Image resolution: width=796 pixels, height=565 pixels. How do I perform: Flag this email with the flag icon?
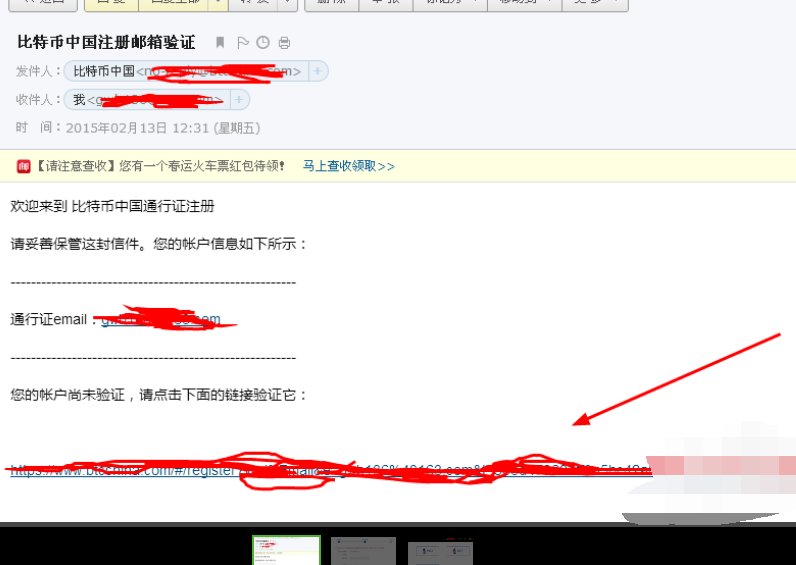point(243,43)
